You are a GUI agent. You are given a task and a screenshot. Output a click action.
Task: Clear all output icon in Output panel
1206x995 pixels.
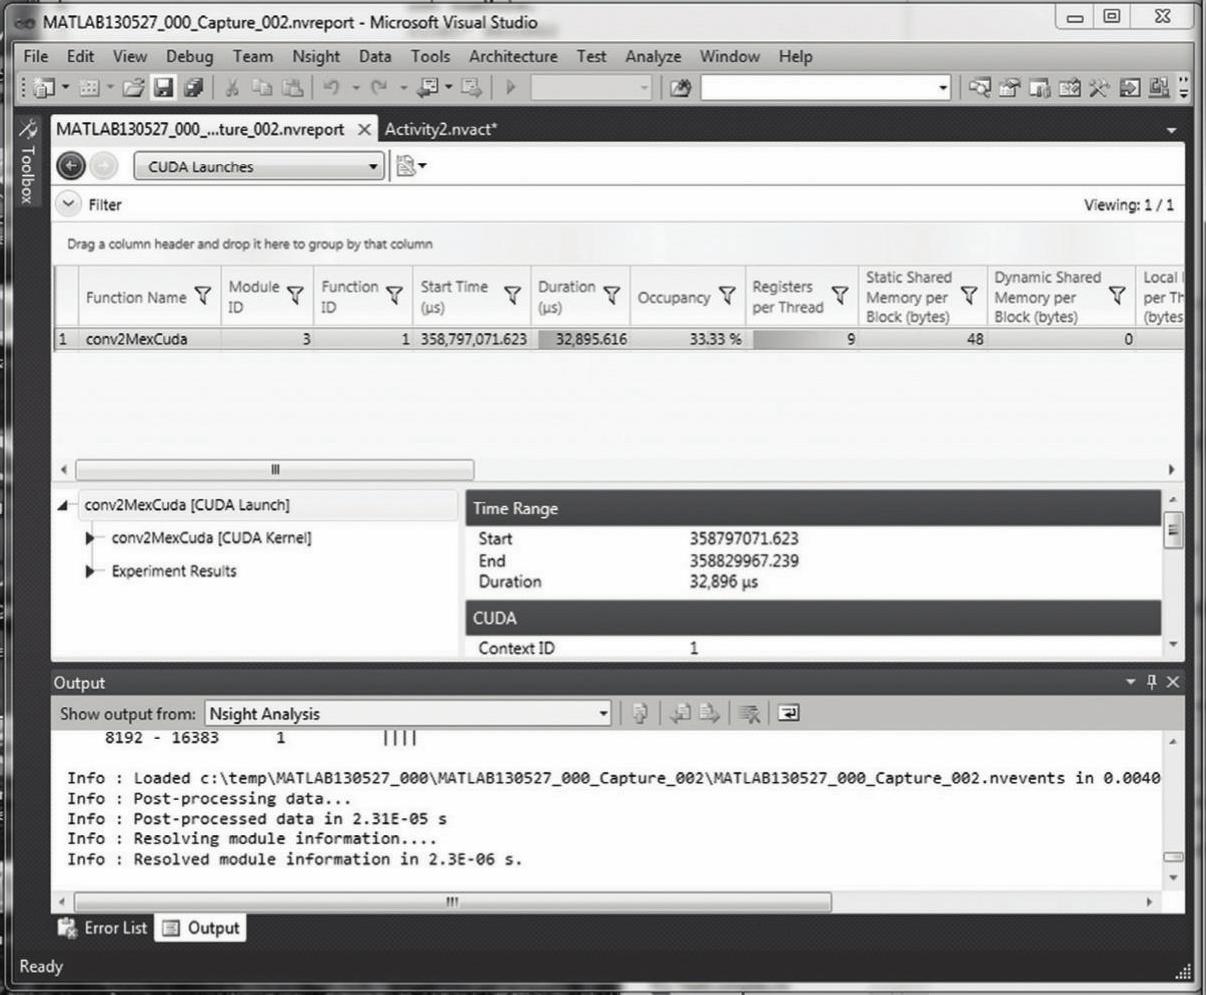pyautogui.click(x=749, y=713)
